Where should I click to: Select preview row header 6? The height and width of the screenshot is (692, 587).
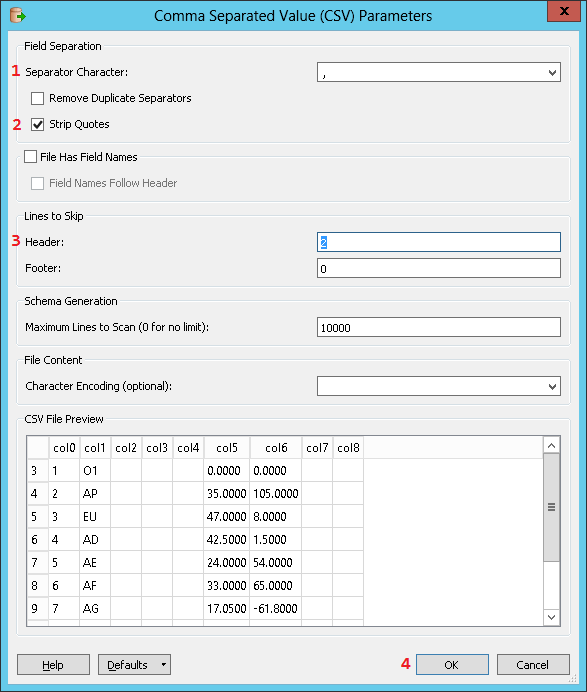38,540
